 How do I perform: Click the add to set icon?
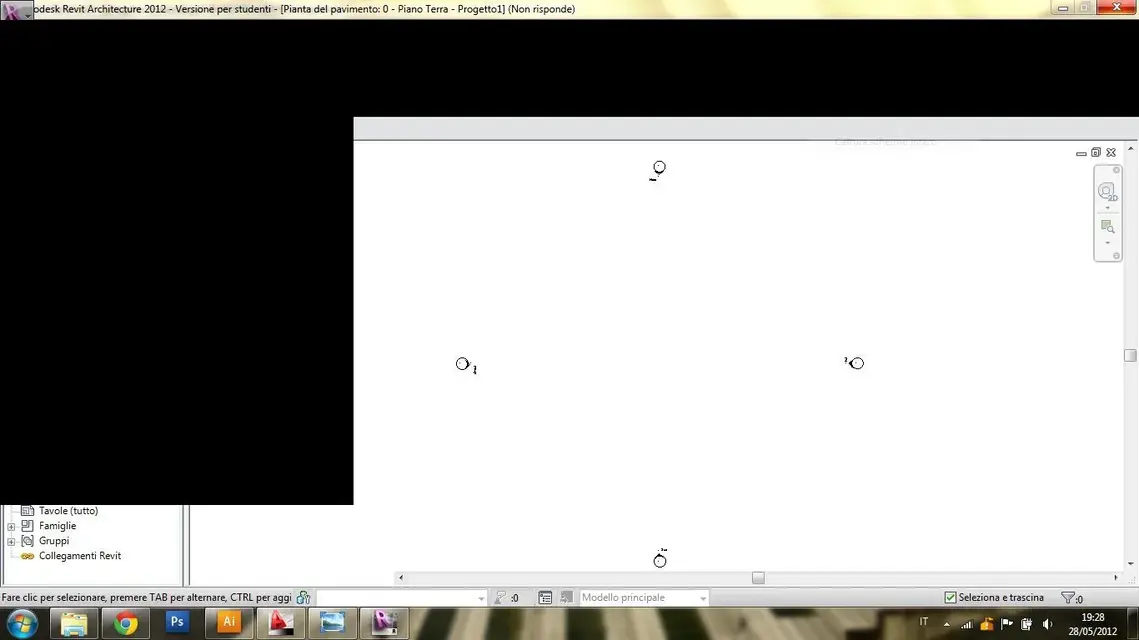point(567,597)
